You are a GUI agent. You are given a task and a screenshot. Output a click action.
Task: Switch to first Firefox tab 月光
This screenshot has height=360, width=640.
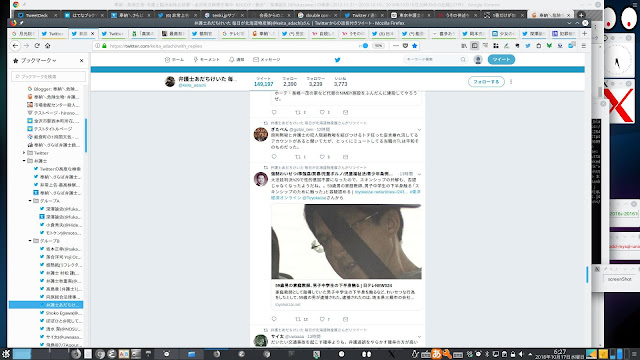coord(23,33)
